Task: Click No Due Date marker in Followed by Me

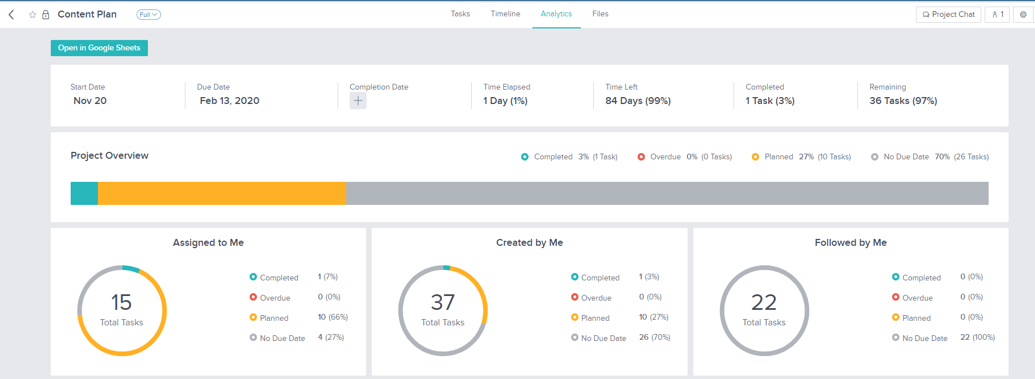Action: [896, 337]
